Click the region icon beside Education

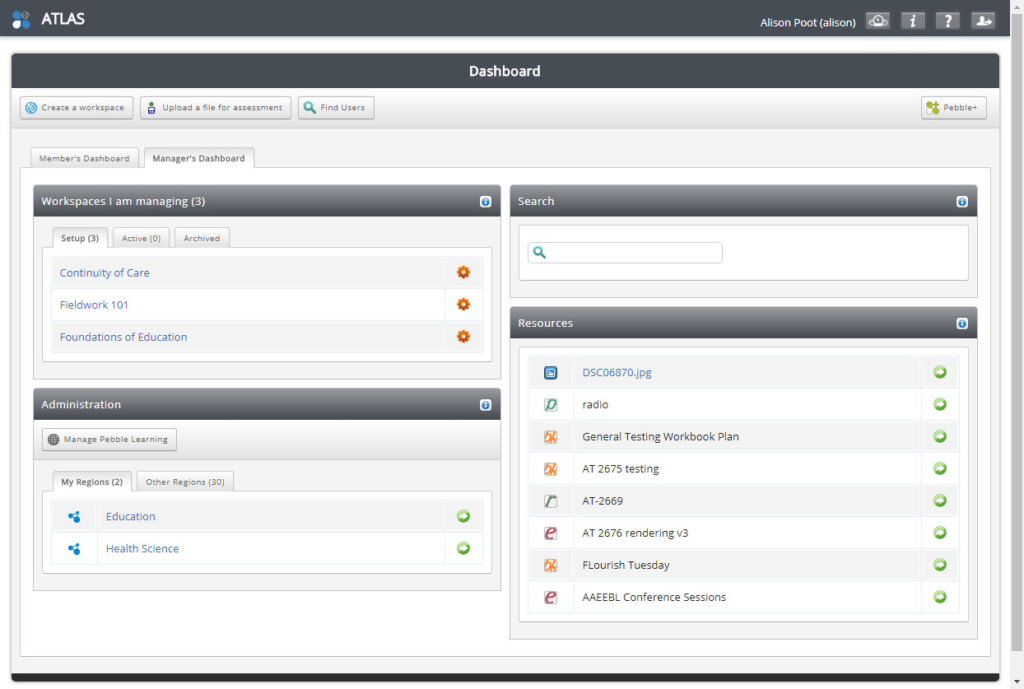pyautogui.click(x=74, y=517)
